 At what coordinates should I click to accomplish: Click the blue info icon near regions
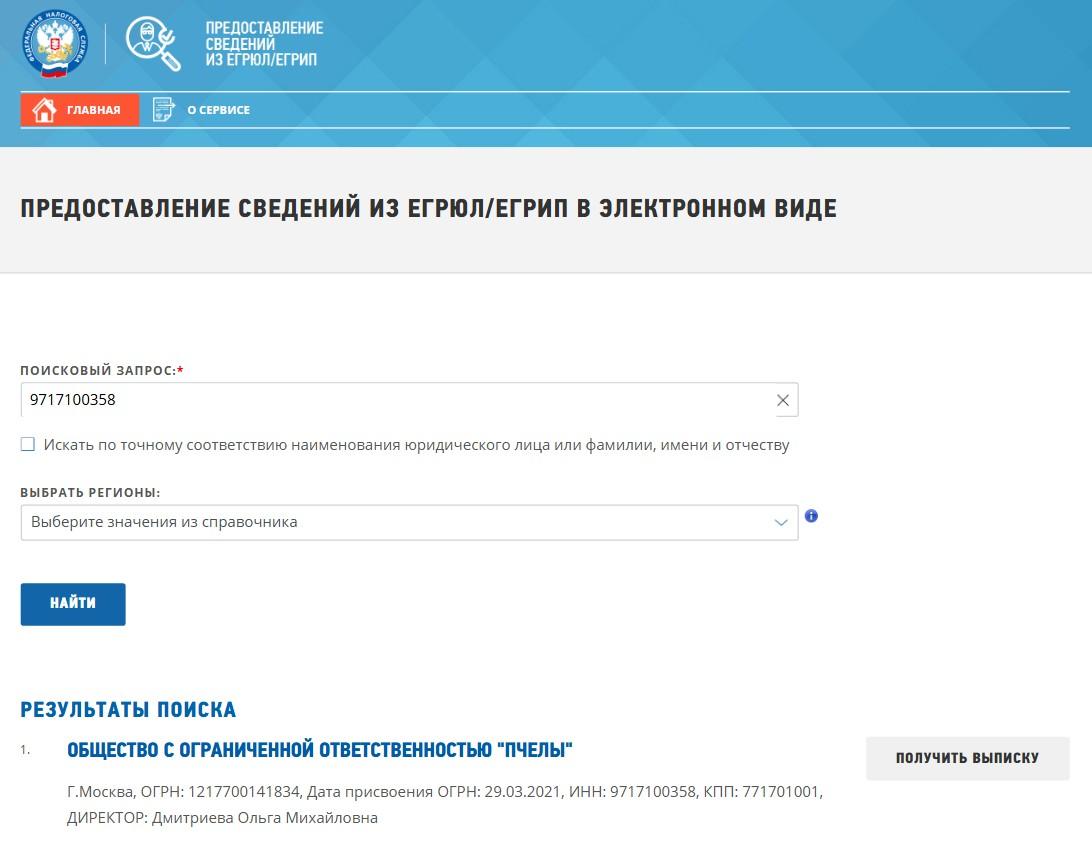point(811,516)
